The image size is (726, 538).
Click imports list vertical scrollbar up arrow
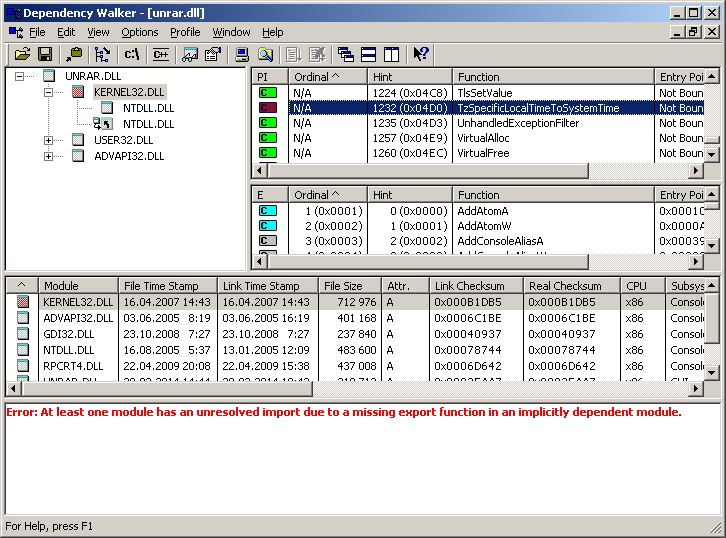[712, 76]
